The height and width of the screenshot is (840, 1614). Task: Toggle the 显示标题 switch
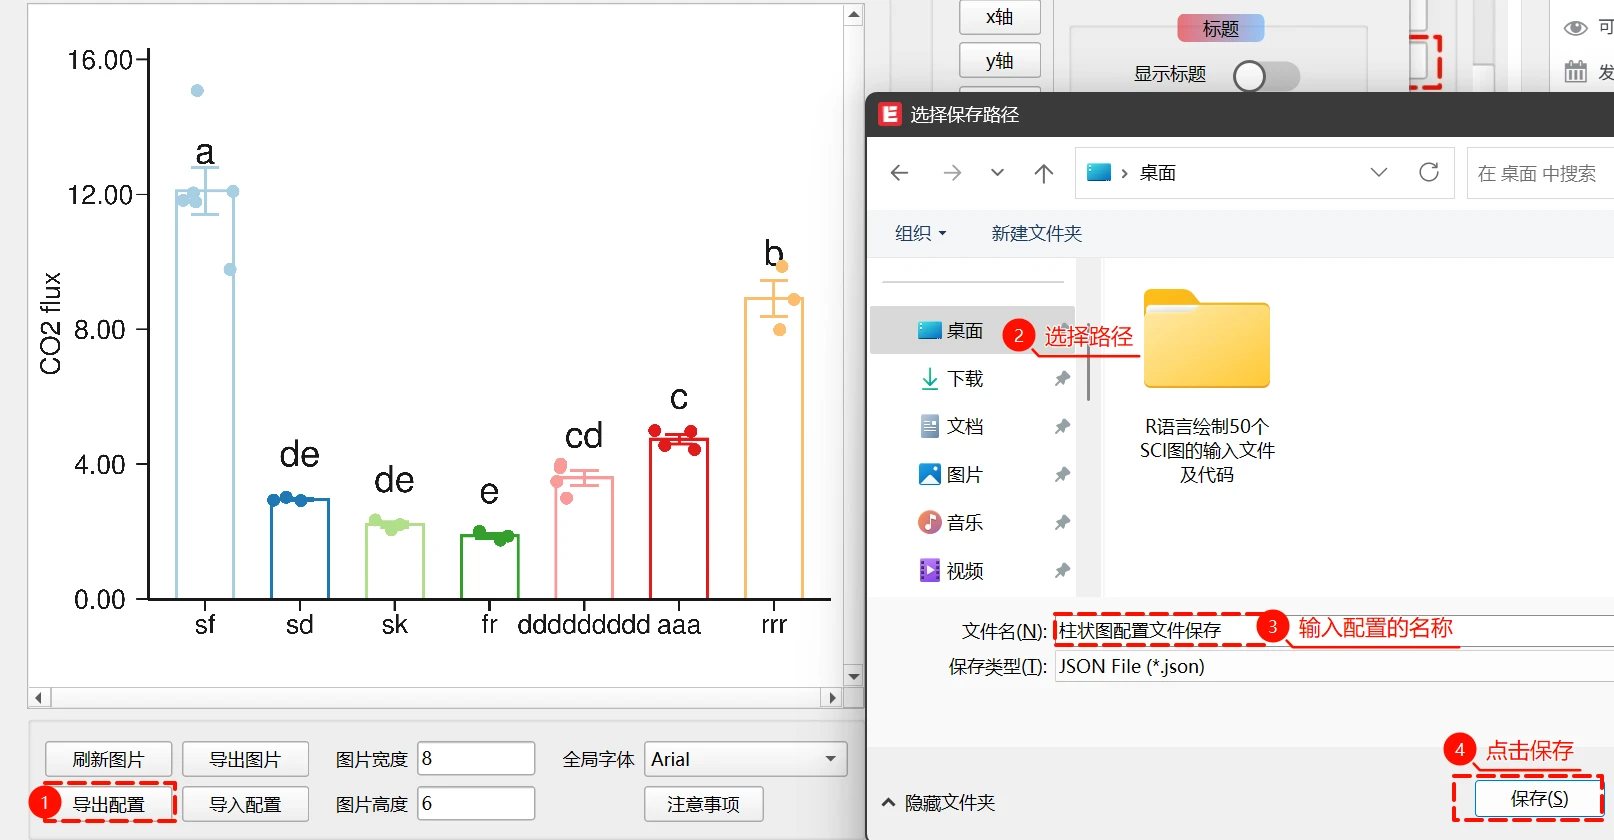coord(1265,76)
